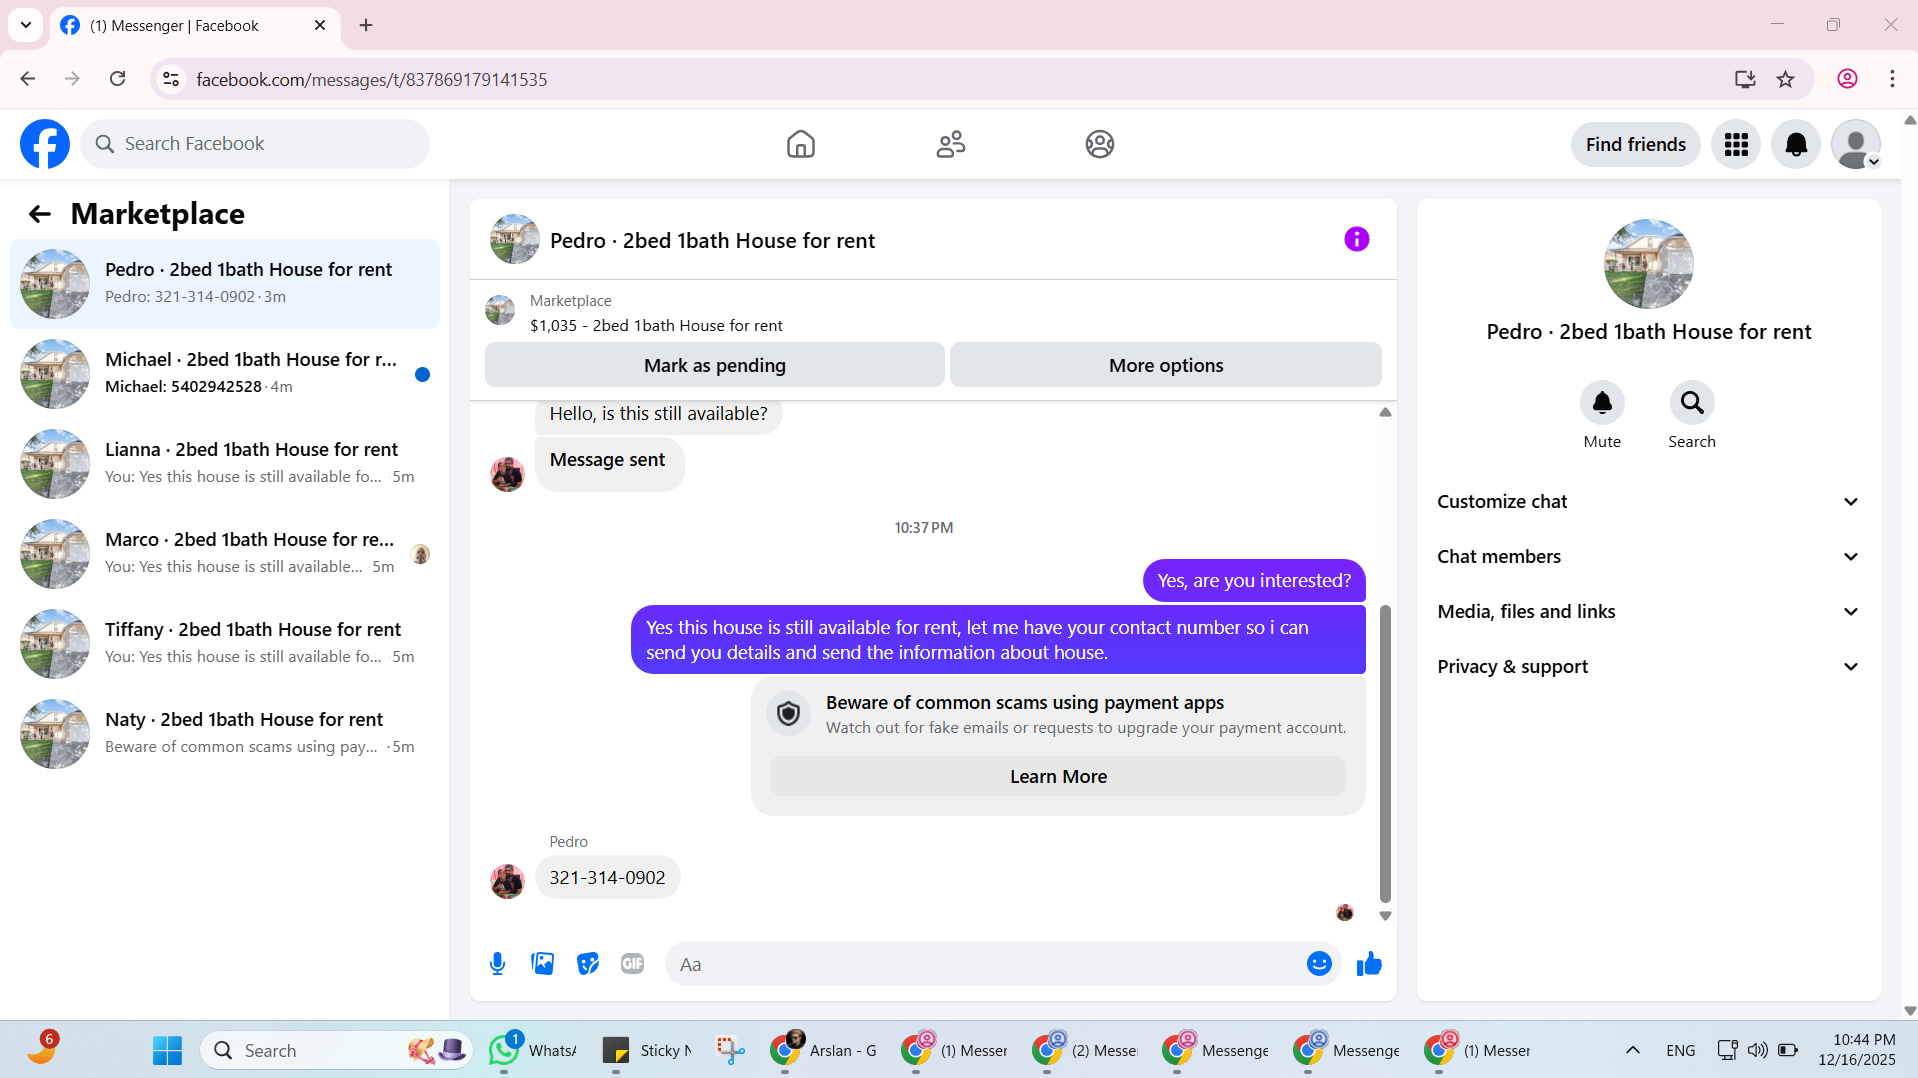Reload the page
Image resolution: width=1918 pixels, height=1078 pixels.
click(x=117, y=79)
